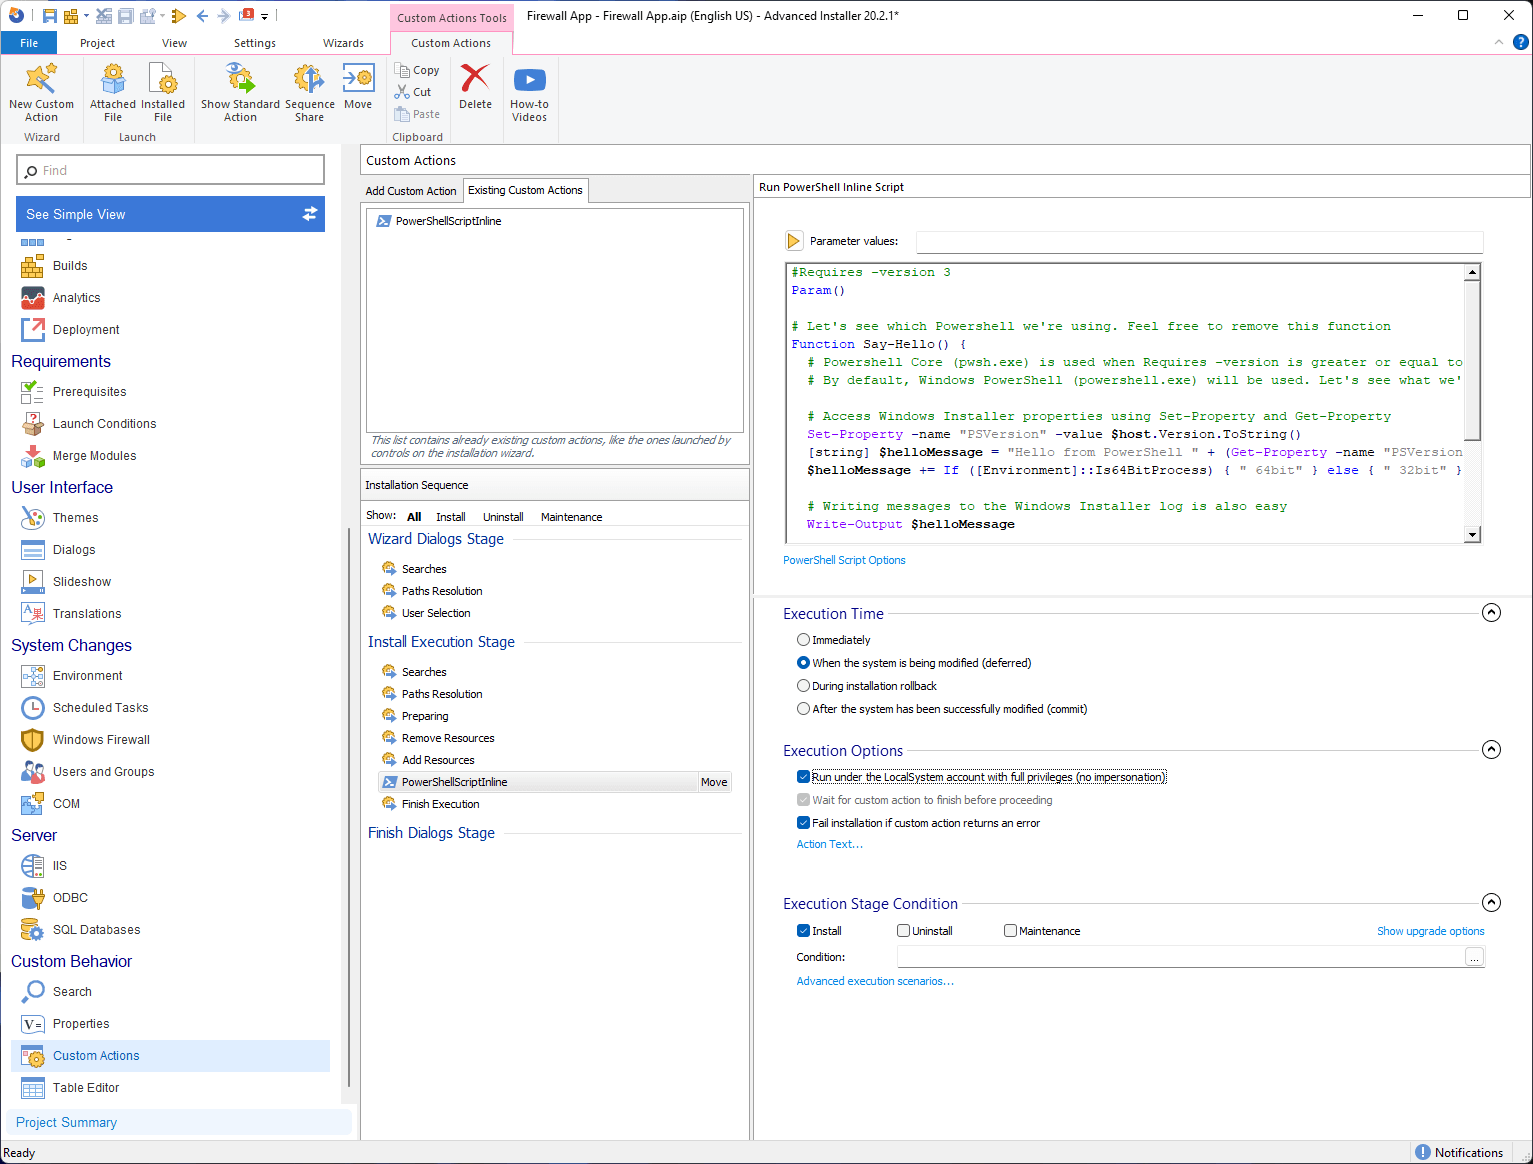Open the Sequence Share tool

(309, 92)
